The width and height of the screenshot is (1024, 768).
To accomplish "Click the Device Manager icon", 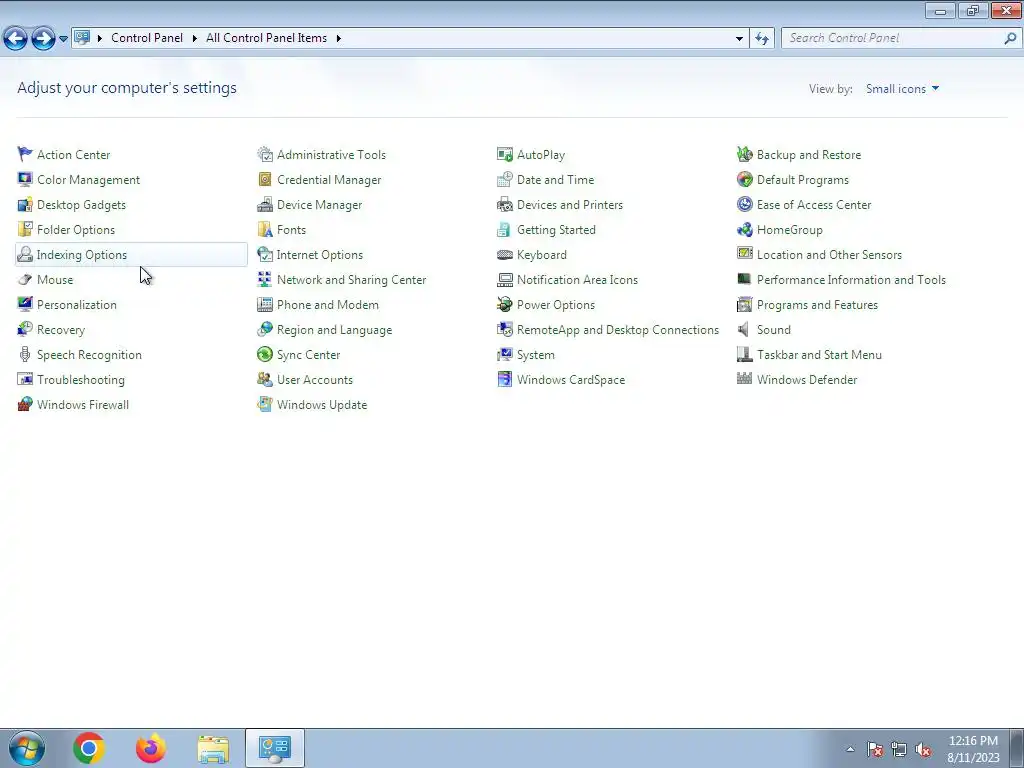I will click(x=264, y=204).
